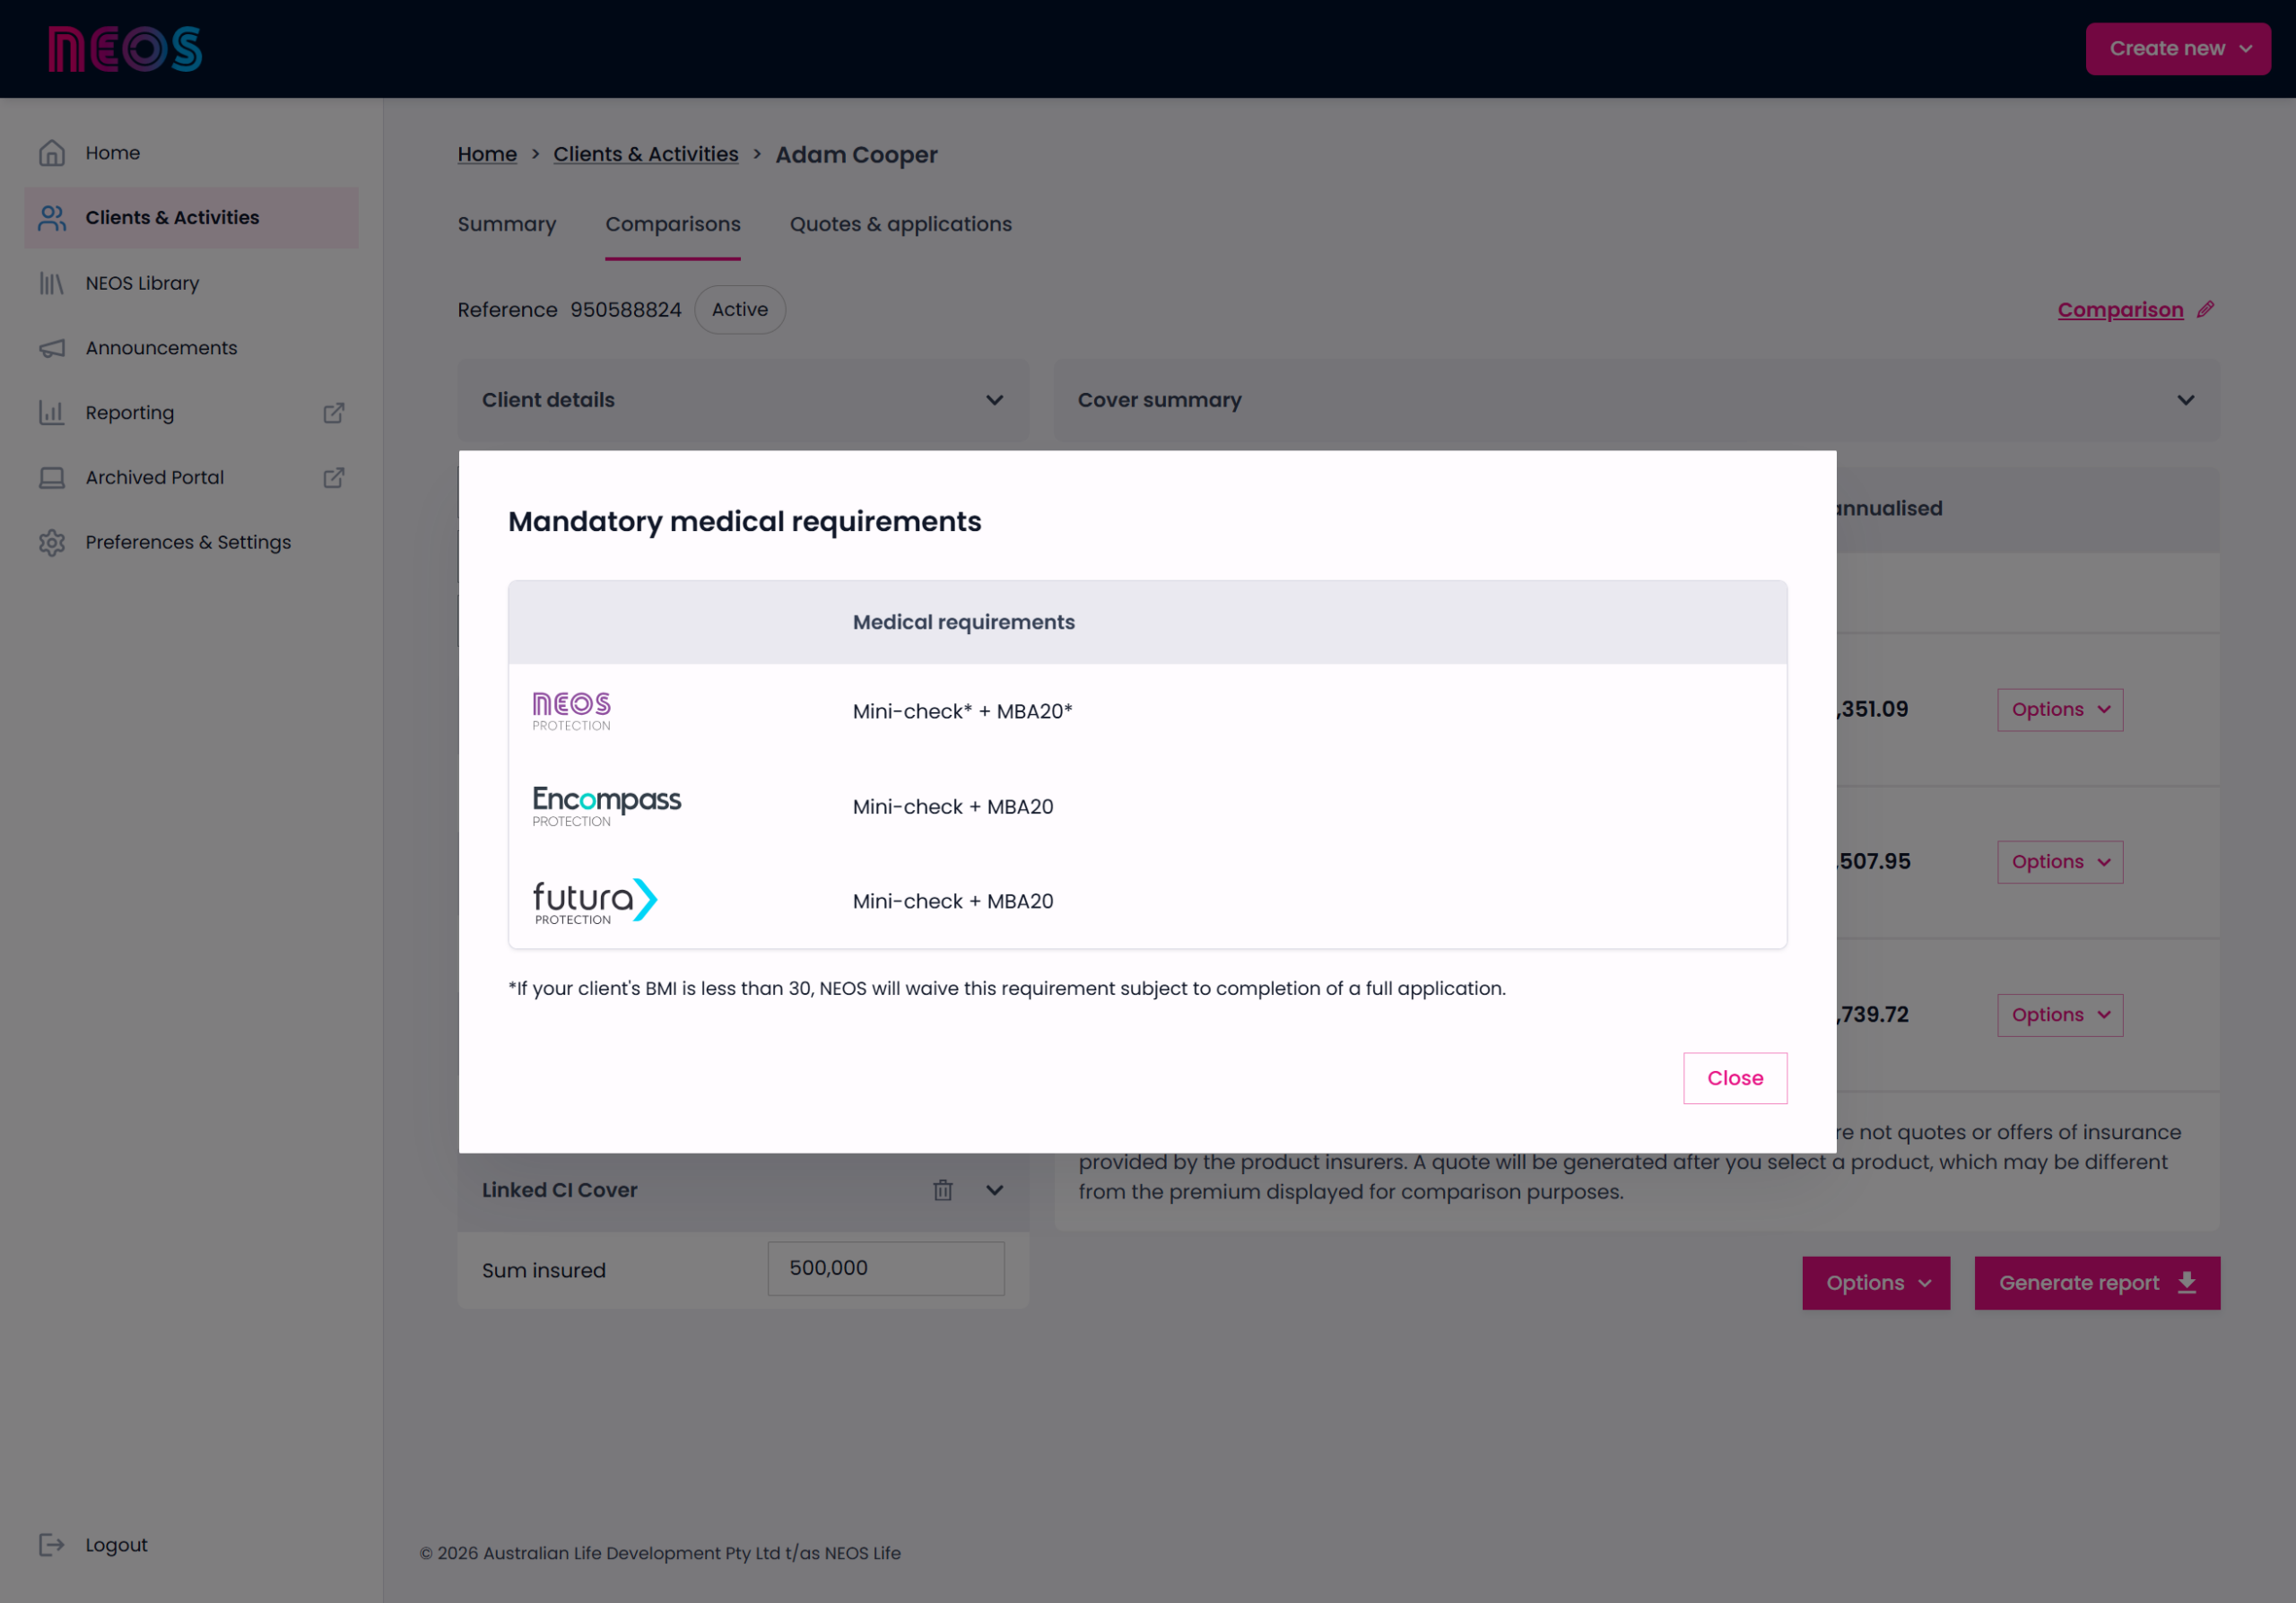Switch to Quotes & applications tab
The height and width of the screenshot is (1603, 2296).
pyautogui.click(x=901, y=225)
